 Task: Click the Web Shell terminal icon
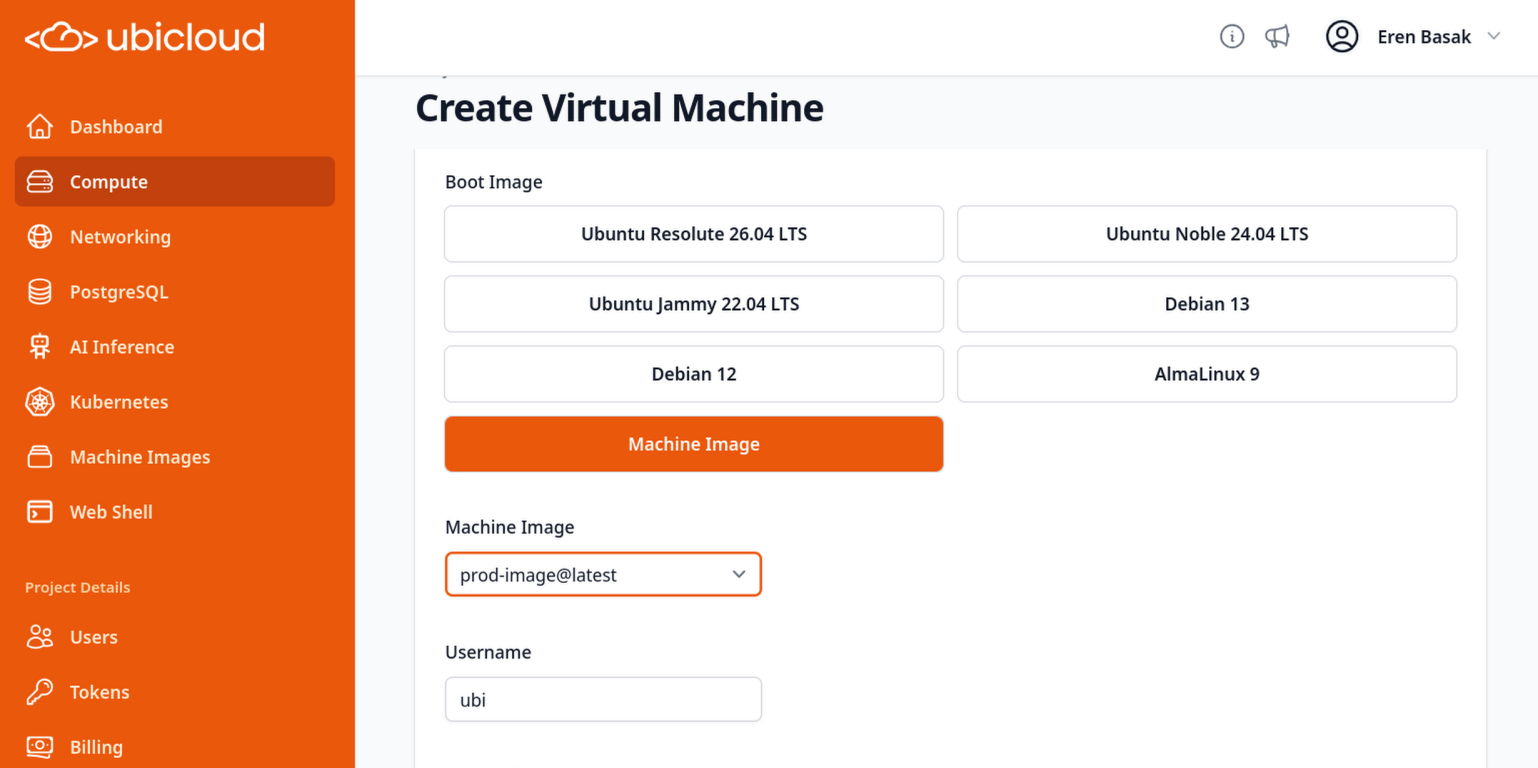[x=39, y=512]
